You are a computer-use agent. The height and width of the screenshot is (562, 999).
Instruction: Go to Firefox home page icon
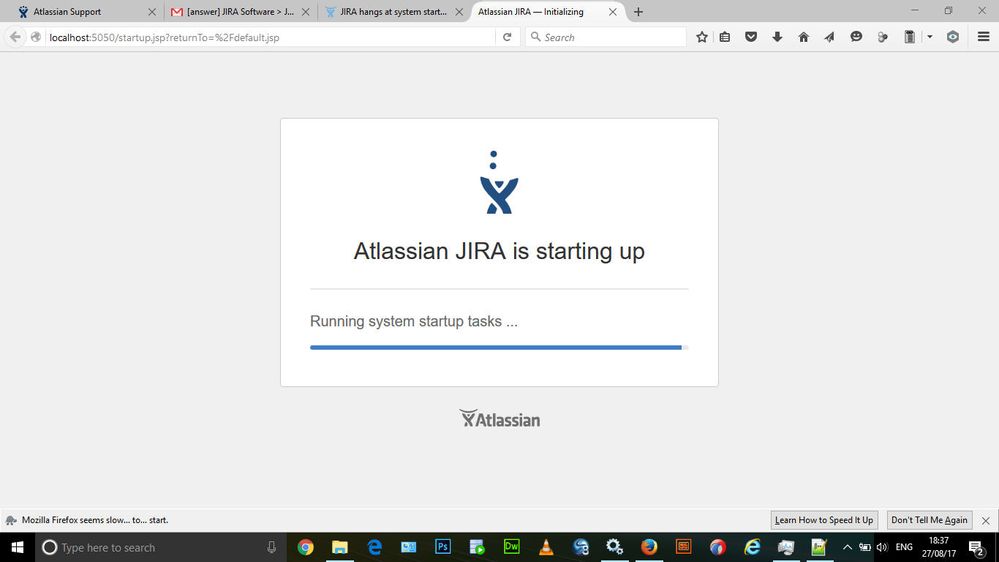click(803, 37)
